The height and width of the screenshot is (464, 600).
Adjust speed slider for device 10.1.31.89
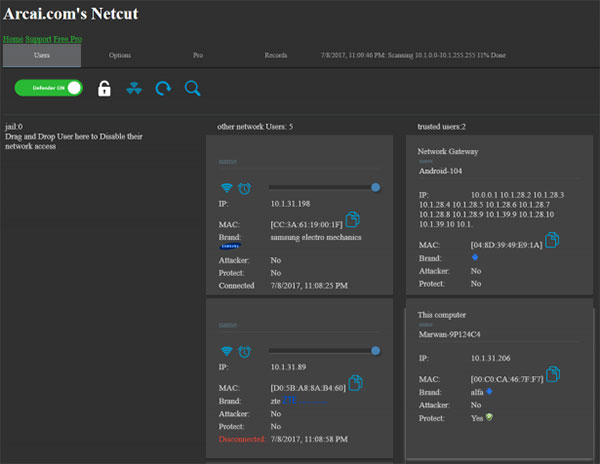click(x=324, y=351)
